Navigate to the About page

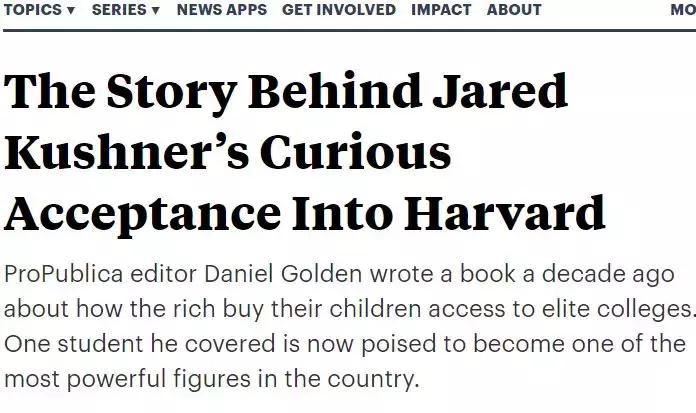pos(514,10)
